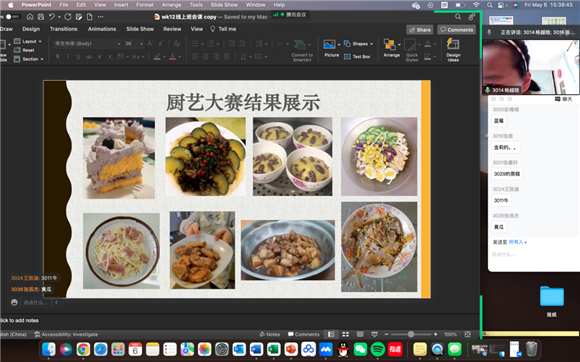The height and width of the screenshot is (362, 580).
Task: Click 'Click to add notes' area
Action: pyautogui.click(x=19, y=321)
